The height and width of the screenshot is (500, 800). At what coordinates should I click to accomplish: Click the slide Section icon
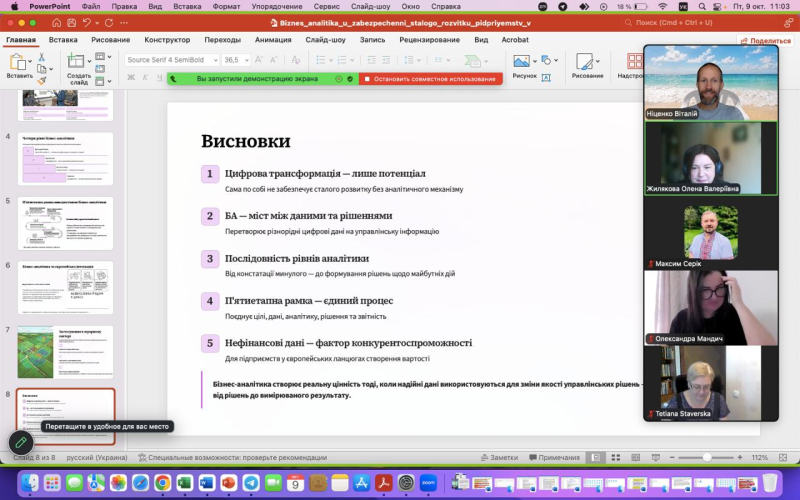tap(100, 81)
